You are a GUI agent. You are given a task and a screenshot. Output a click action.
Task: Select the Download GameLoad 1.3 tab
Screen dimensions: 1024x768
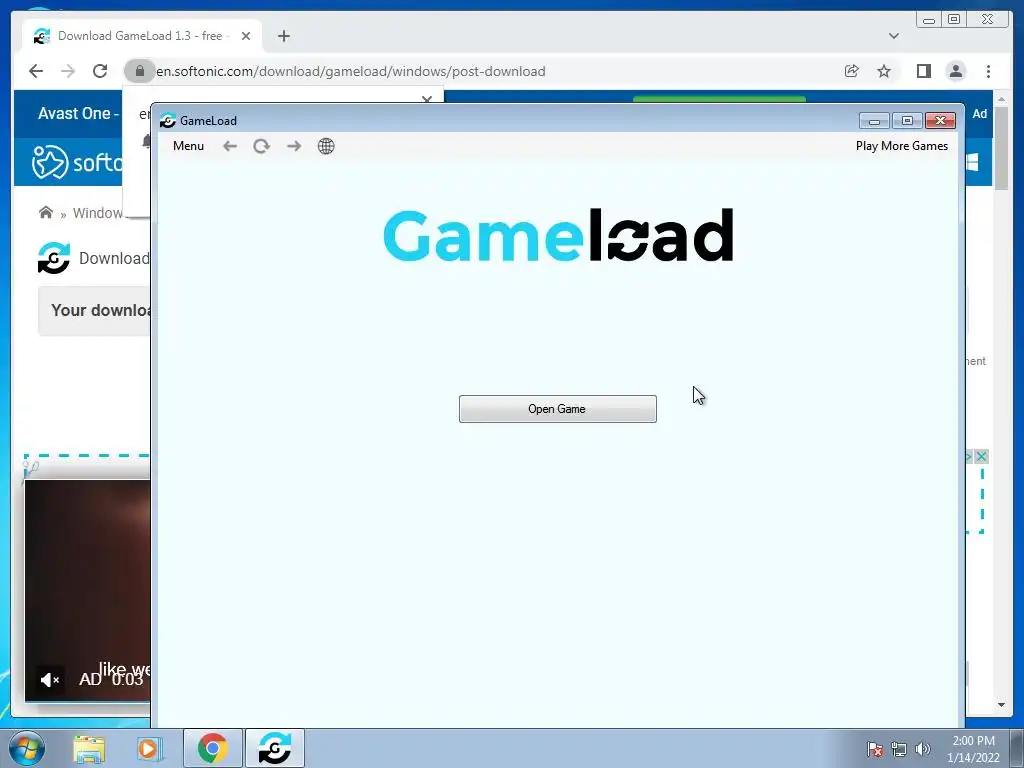click(142, 36)
